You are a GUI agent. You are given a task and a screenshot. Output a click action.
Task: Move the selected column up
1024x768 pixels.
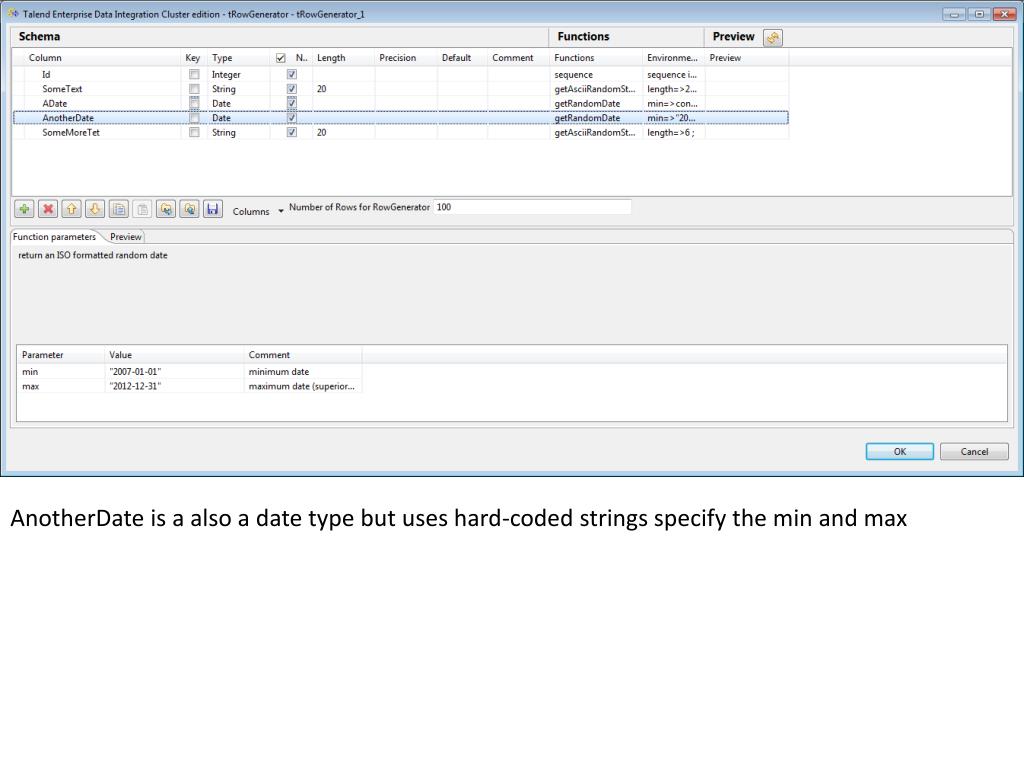[71, 209]
